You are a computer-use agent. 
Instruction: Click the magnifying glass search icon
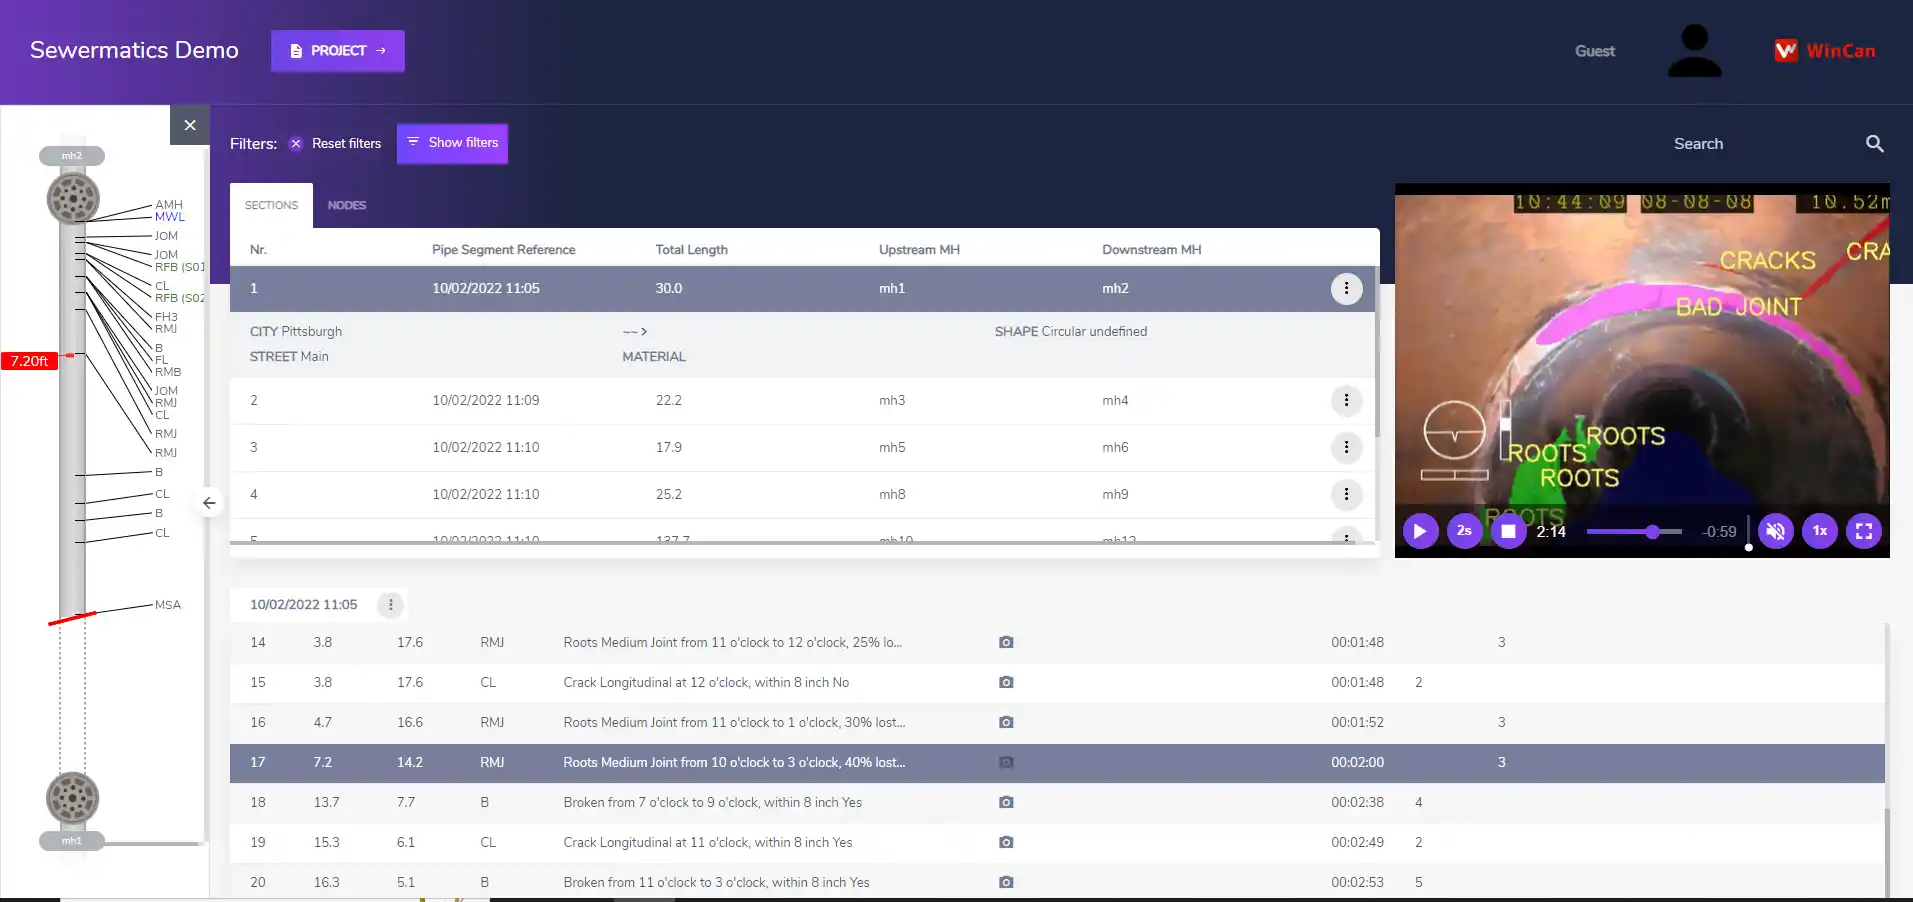1875,144
